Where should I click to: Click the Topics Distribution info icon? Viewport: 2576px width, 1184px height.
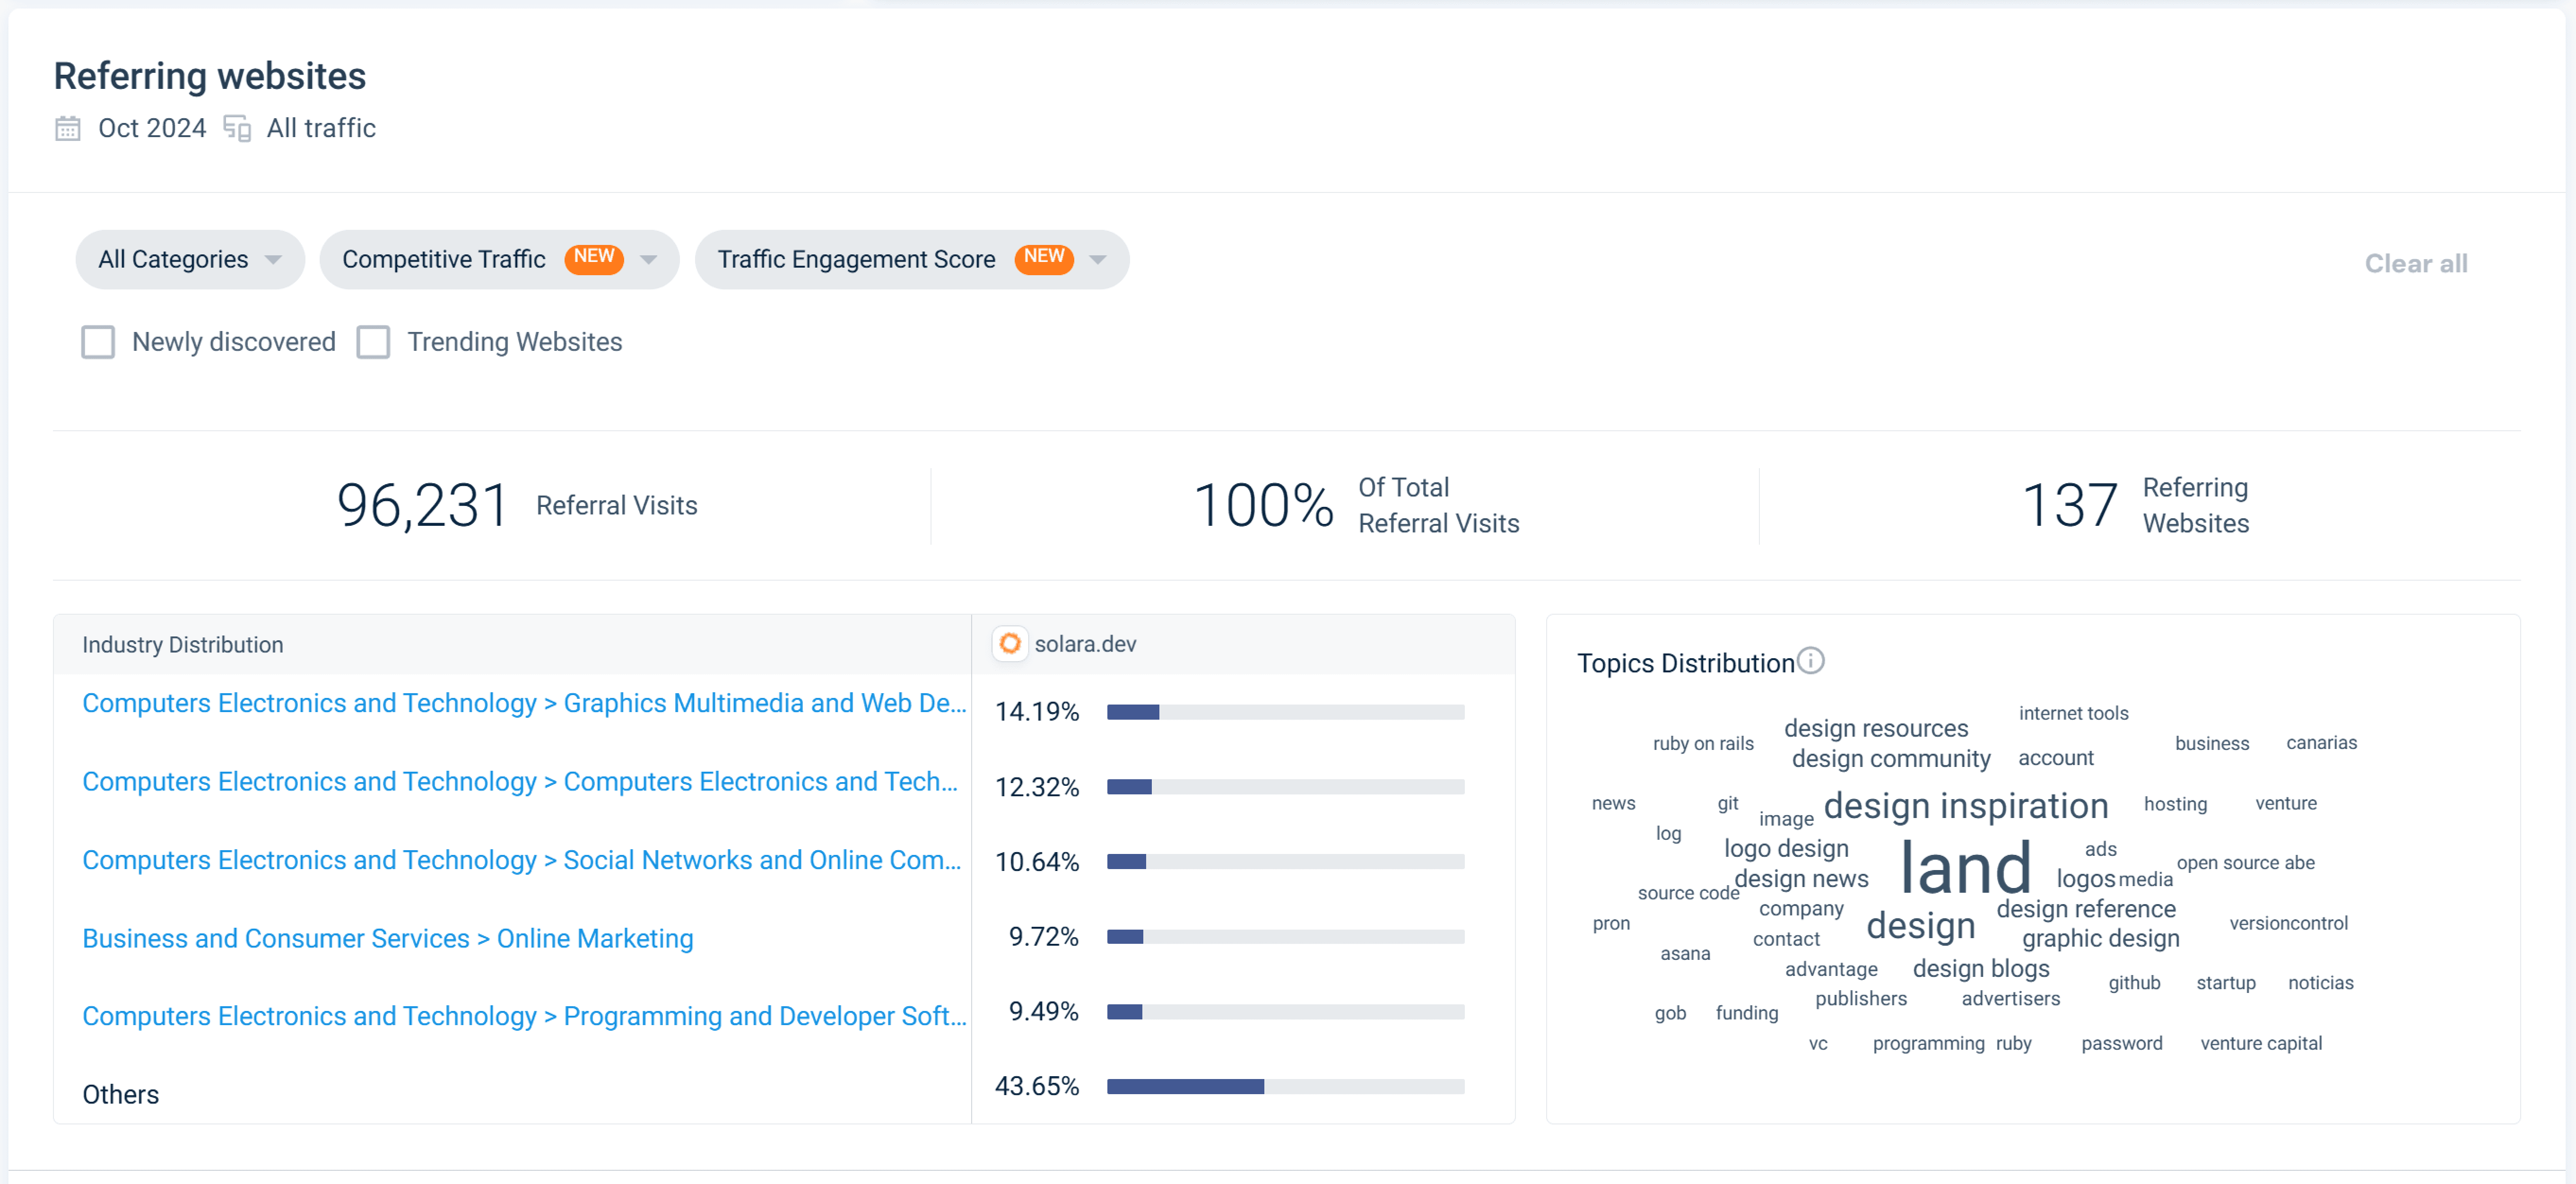[x=1810, y=661]
